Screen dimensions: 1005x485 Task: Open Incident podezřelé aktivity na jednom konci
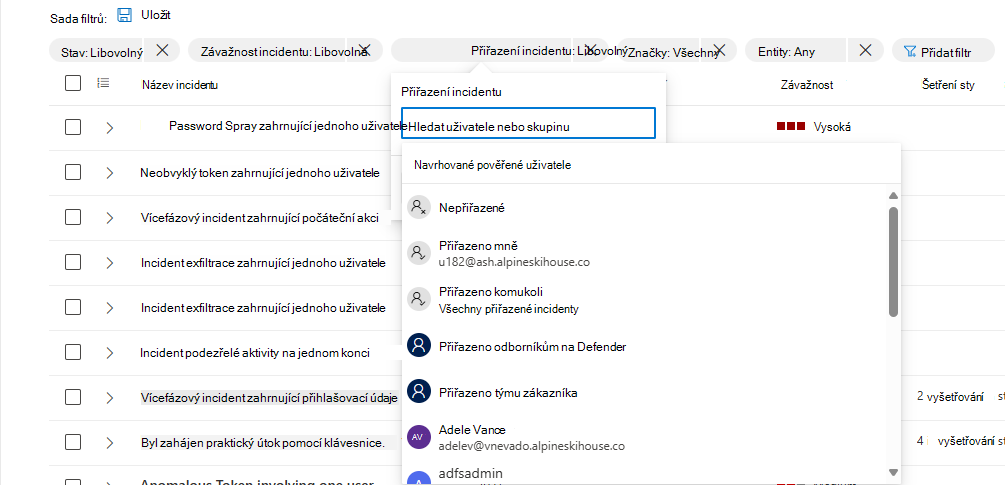pyautogui.click(x=255, y=352)
